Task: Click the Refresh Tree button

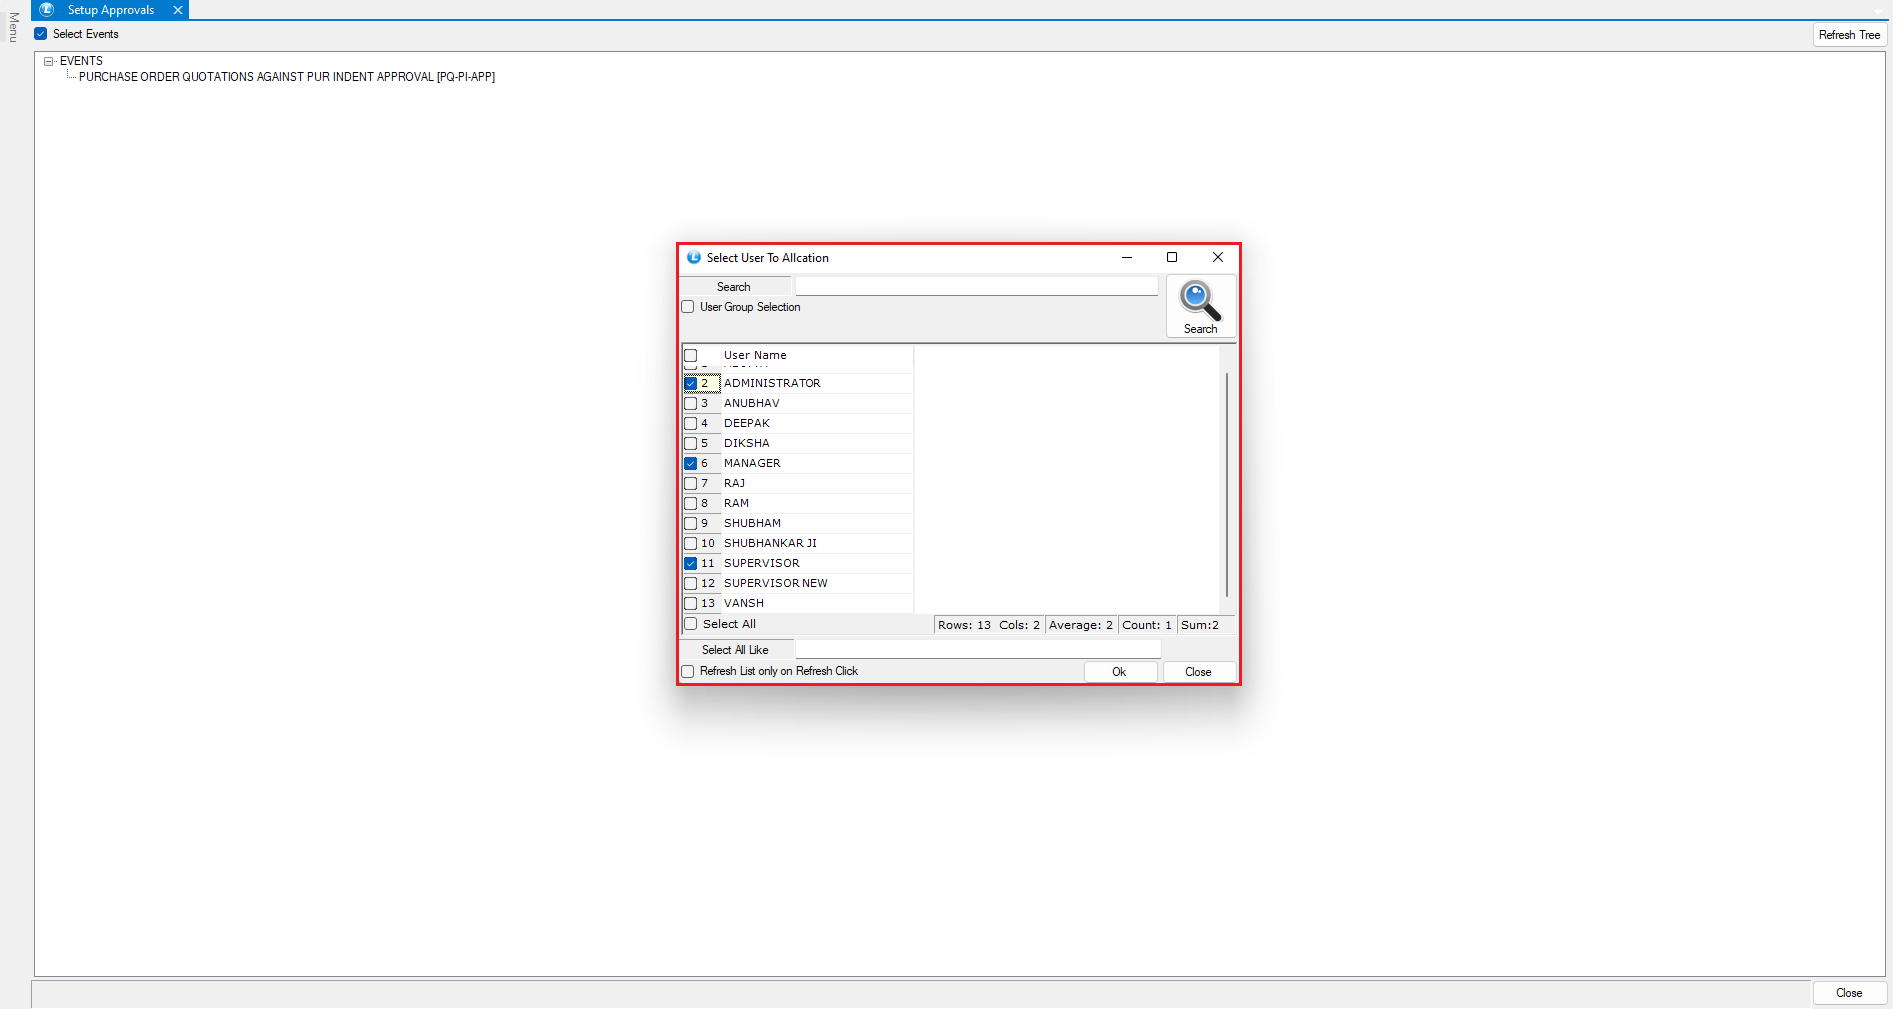Action: (1849, 35)
